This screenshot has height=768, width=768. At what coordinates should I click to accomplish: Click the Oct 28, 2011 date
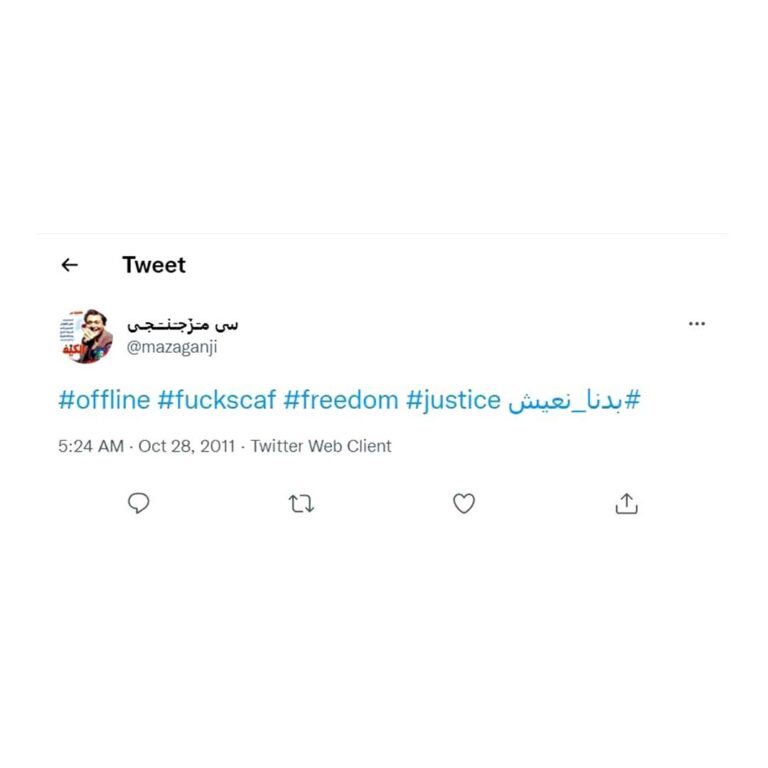tap(187, 446)
